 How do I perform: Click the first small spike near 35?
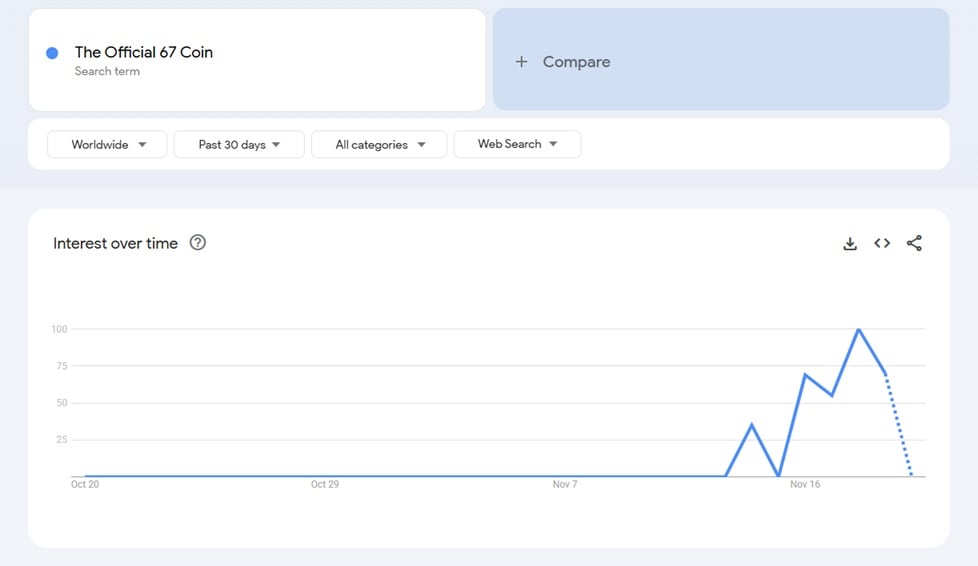coord(752,425)
